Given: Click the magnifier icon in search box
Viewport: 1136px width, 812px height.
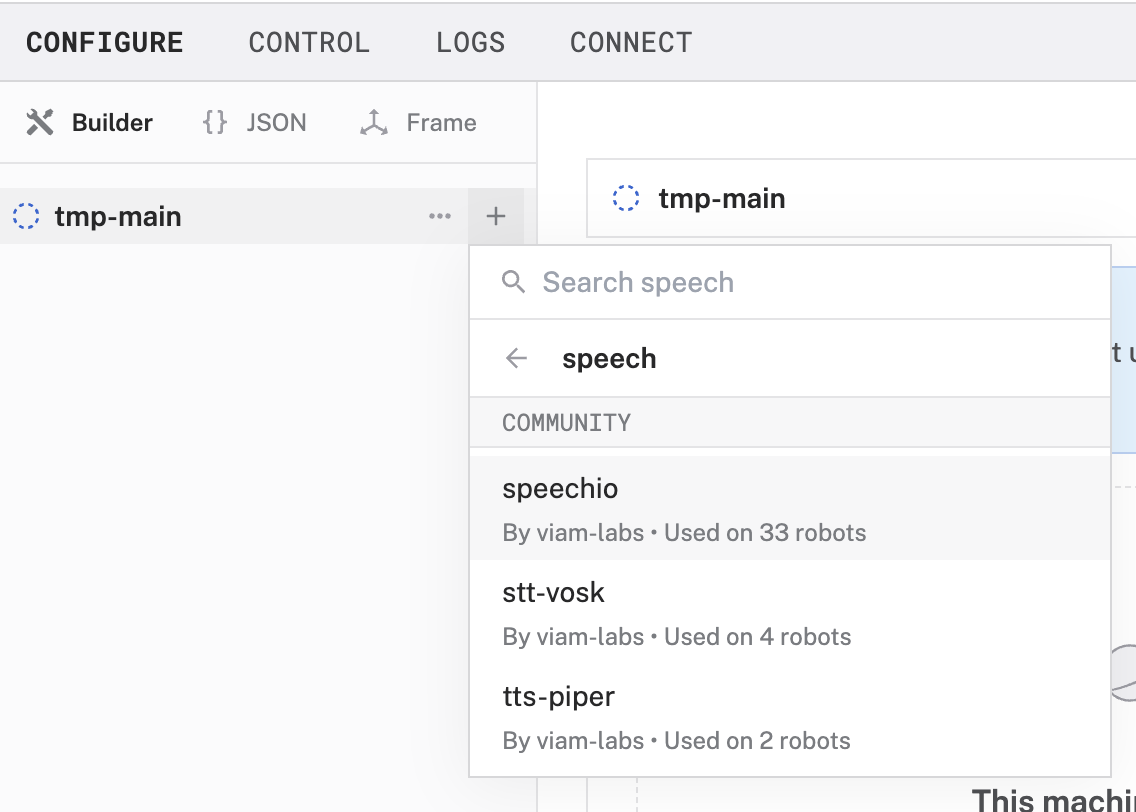Looking at the screenshot, I should (x=514, y=282).
